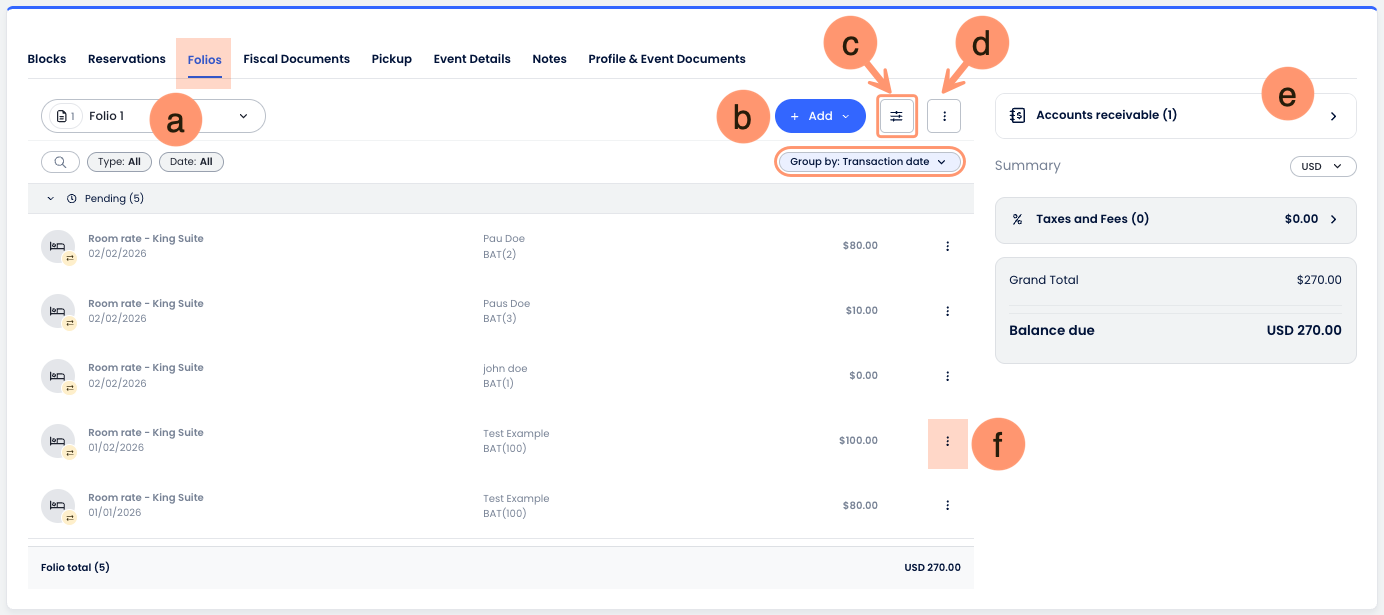Viewport: 1384px width, 615px height.
Task: Click the Type: All filter chip
Action: pyautogui.click(x=119, y=162)
